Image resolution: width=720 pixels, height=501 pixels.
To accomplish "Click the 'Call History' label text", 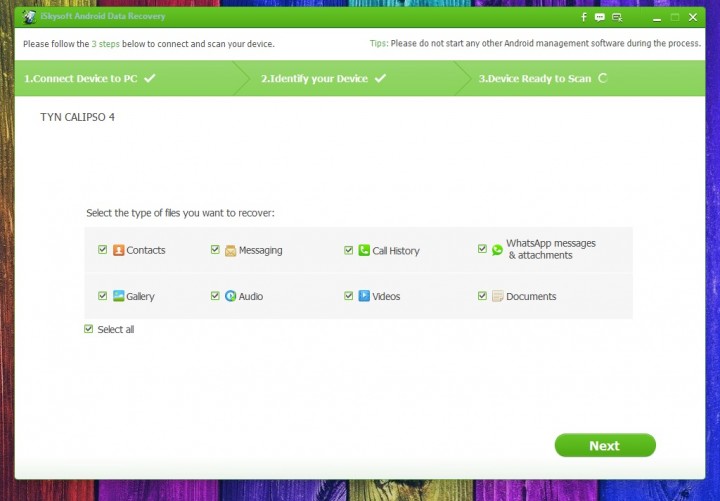I will (x=396, y=251).
